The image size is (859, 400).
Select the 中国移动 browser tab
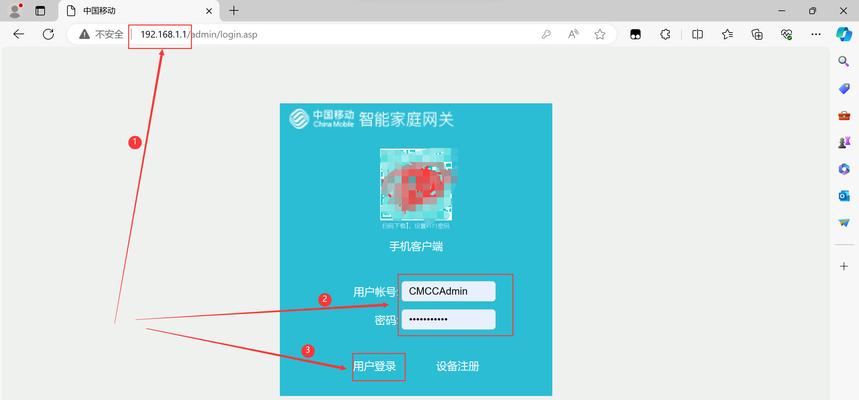coord(137,11)
